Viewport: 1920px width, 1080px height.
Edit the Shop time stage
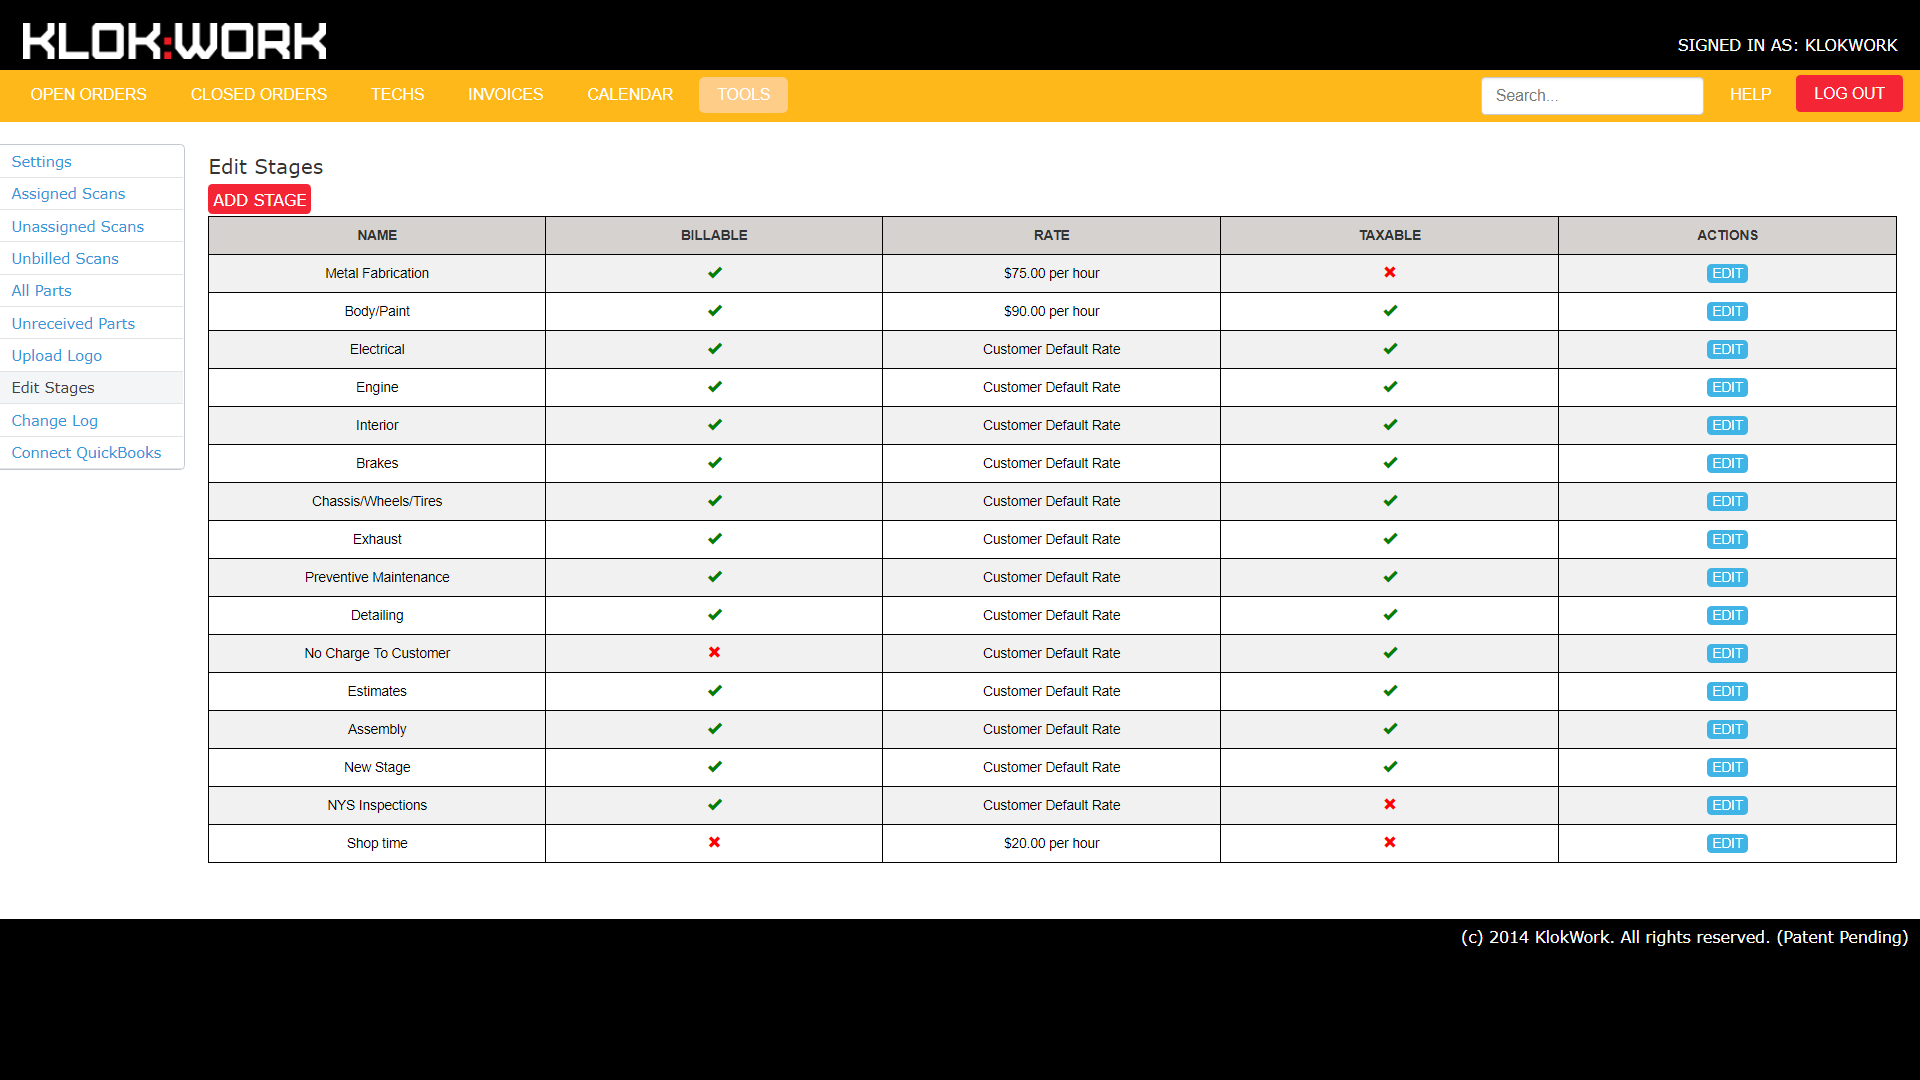pos(1727,843)
